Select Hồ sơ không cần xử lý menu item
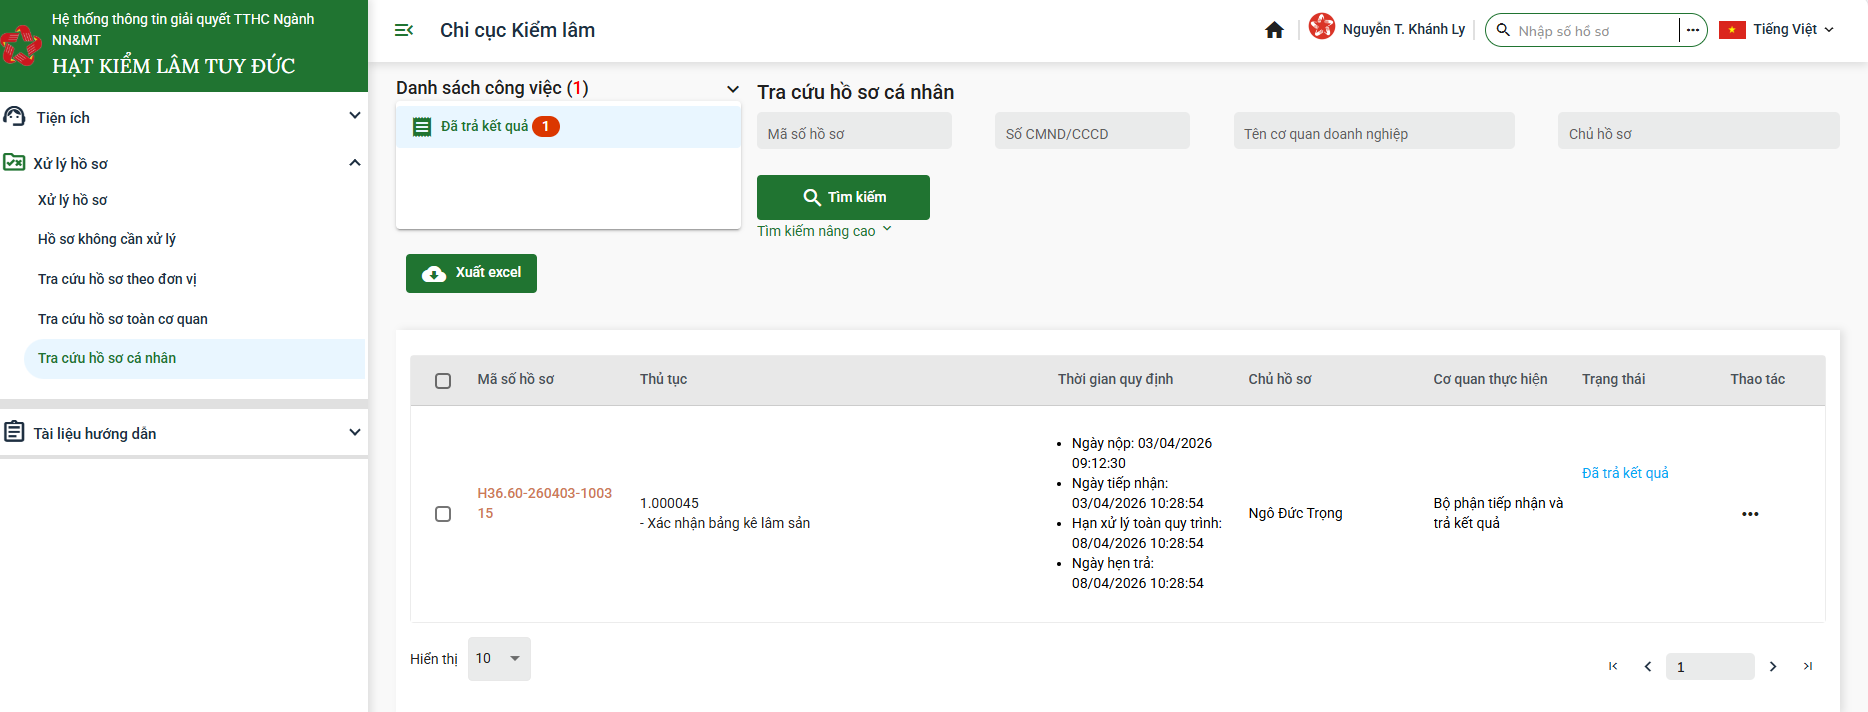Viewport: 1868px width, 712px height. (107, 239)
